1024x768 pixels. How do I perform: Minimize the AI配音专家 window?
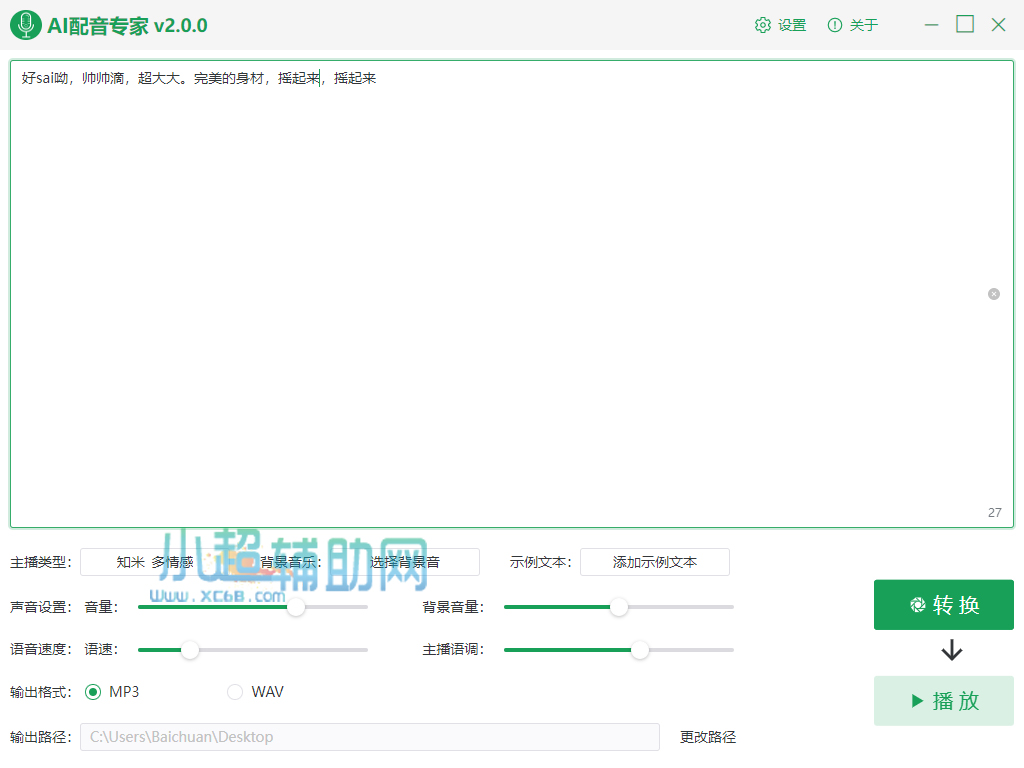tap(932, 25)
